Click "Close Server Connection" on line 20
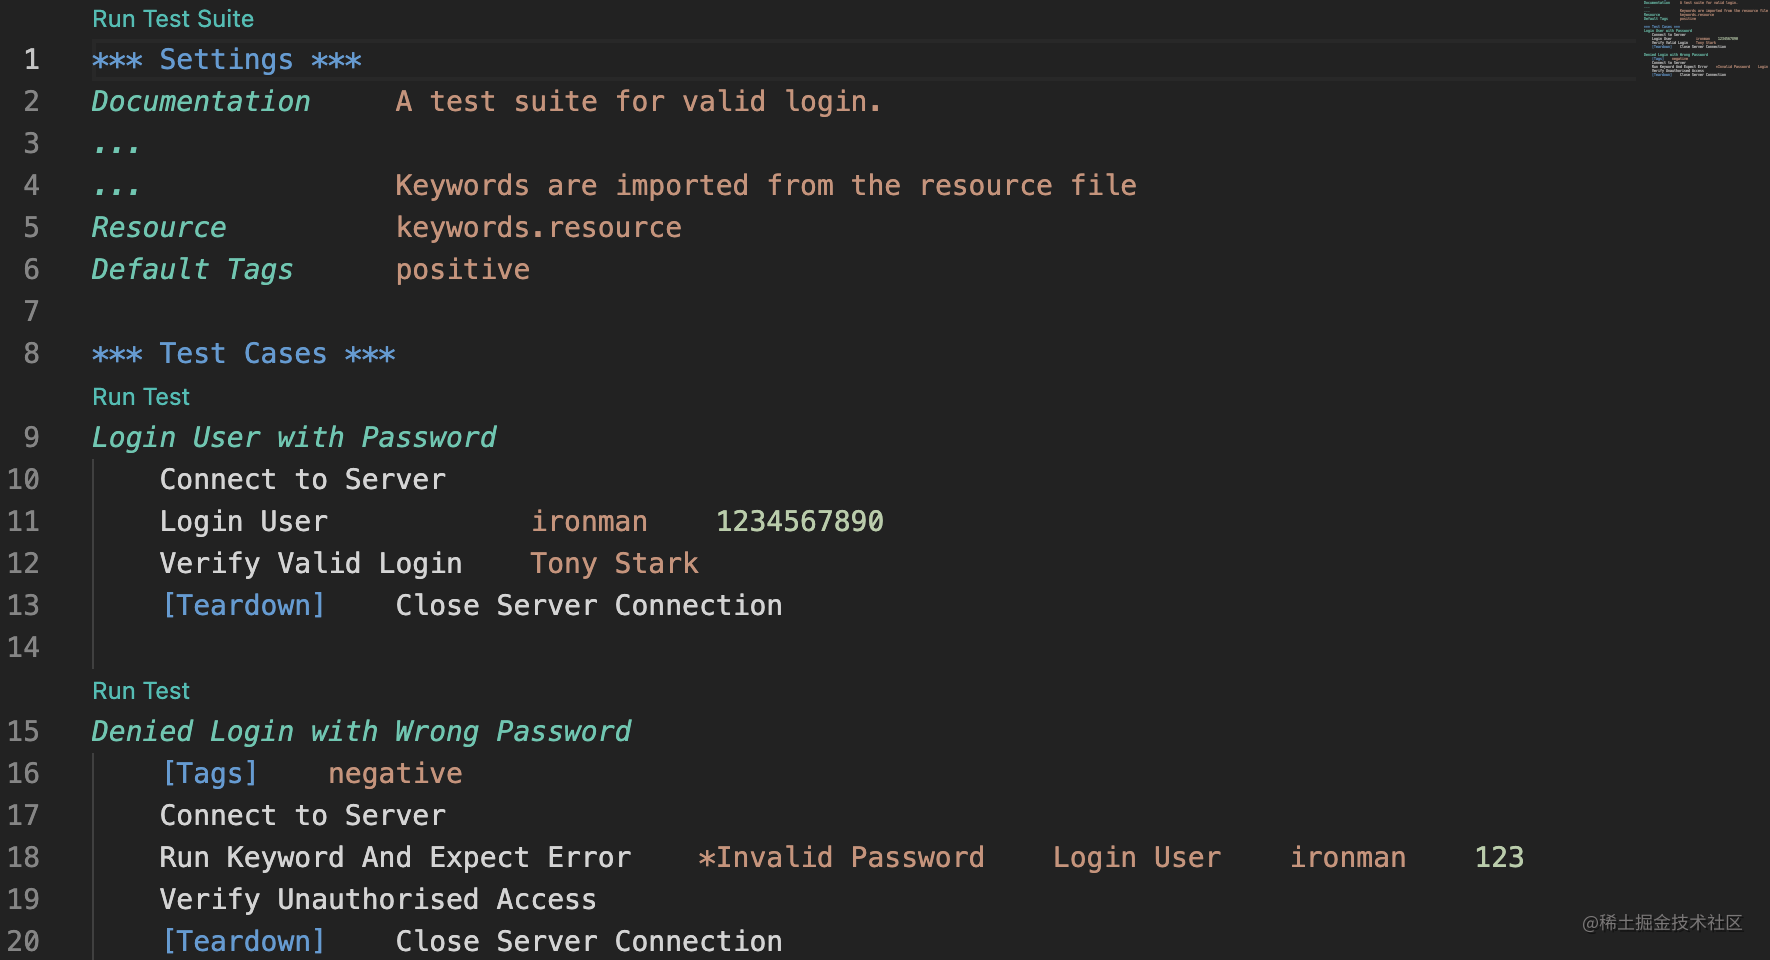 588,941
